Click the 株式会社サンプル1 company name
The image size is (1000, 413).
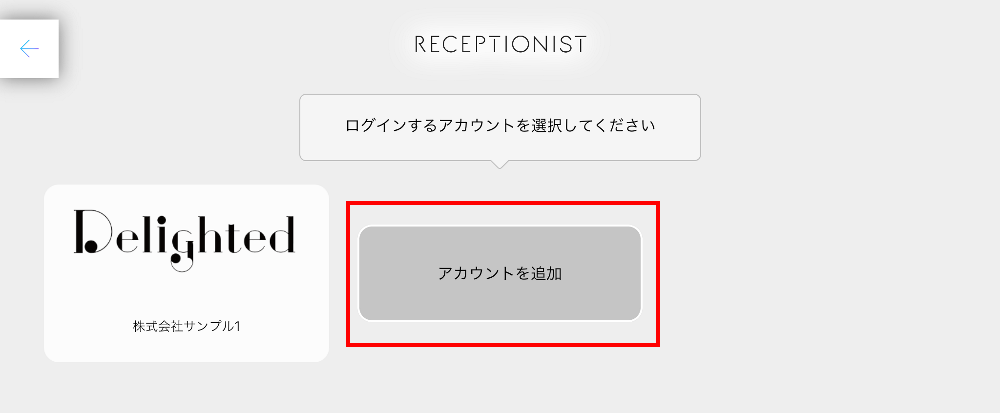click(x=186, y=327)
